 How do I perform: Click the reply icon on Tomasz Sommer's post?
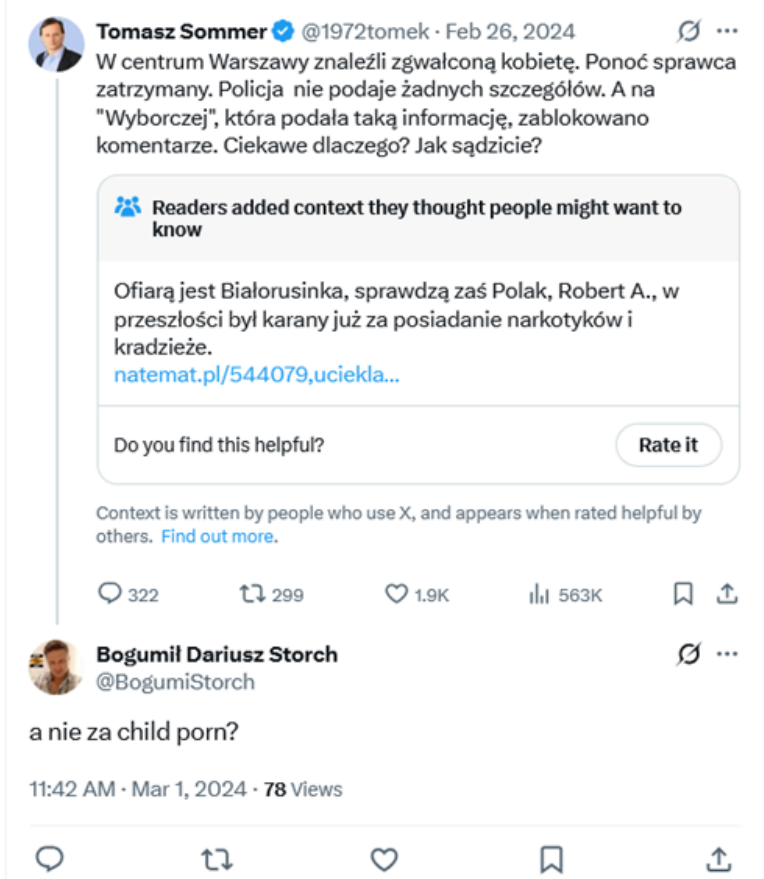click(110, 594)
